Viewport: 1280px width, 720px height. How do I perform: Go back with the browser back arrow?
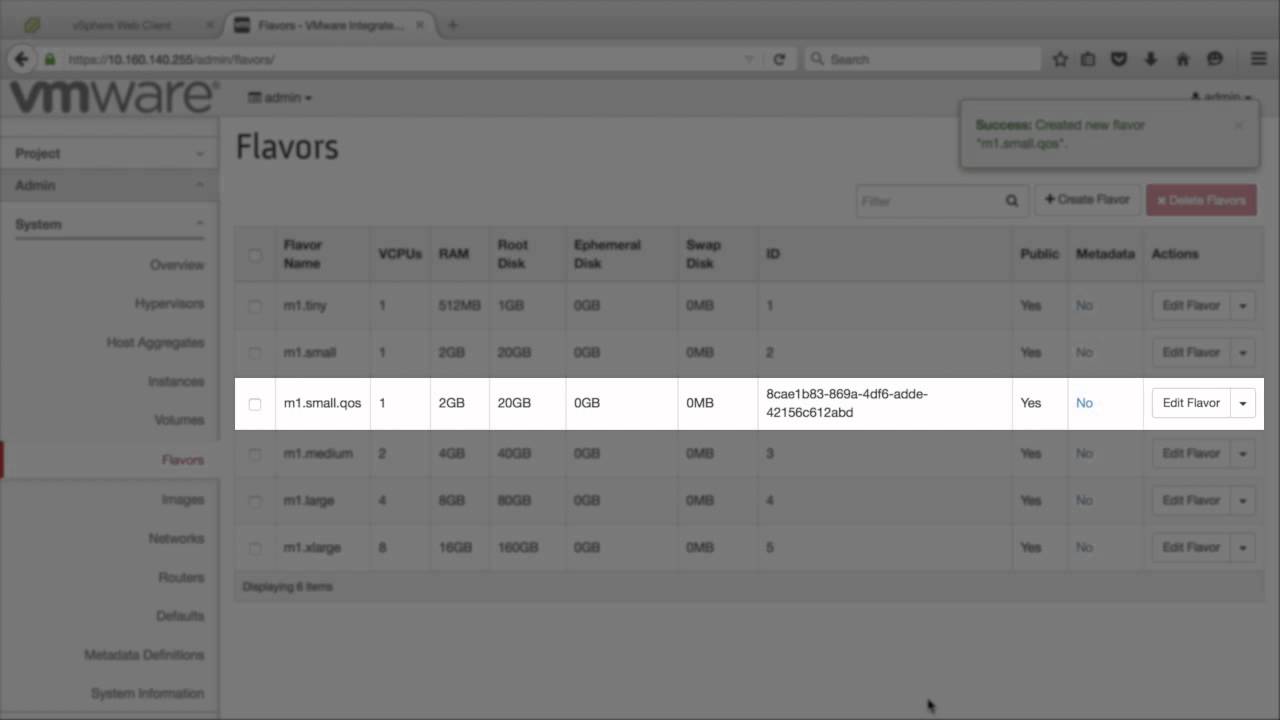21,59
